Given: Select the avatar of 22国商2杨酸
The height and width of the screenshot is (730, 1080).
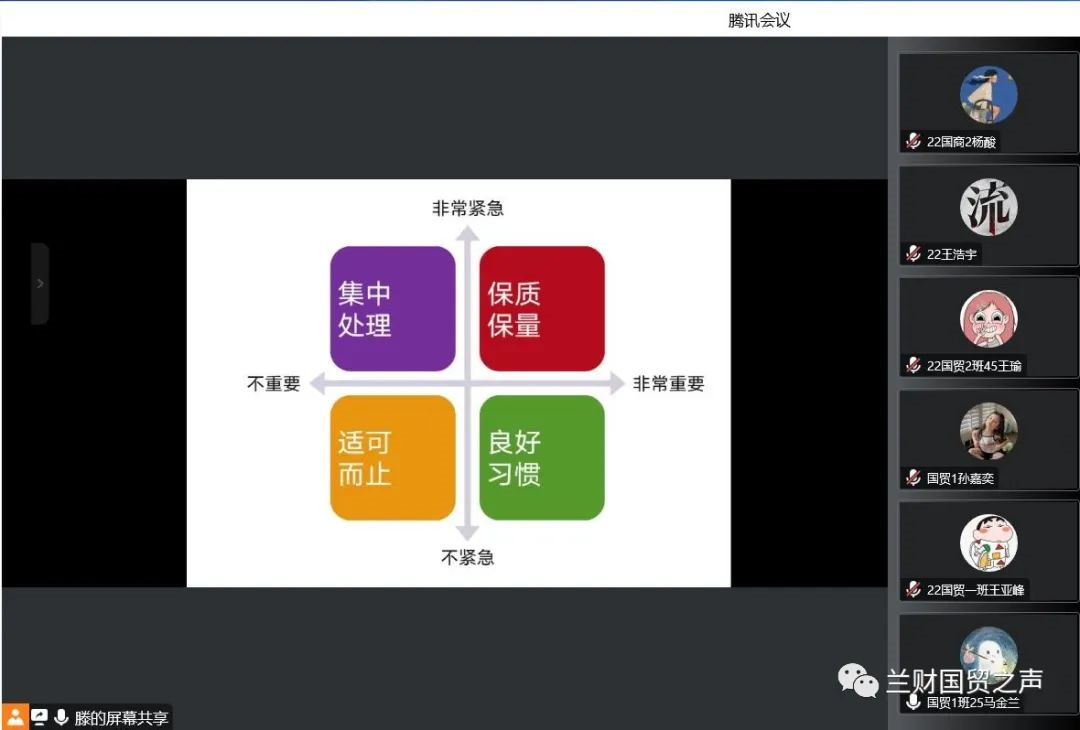Looking at the screenshot, I should pyautogui.click(x=988, y=95).
